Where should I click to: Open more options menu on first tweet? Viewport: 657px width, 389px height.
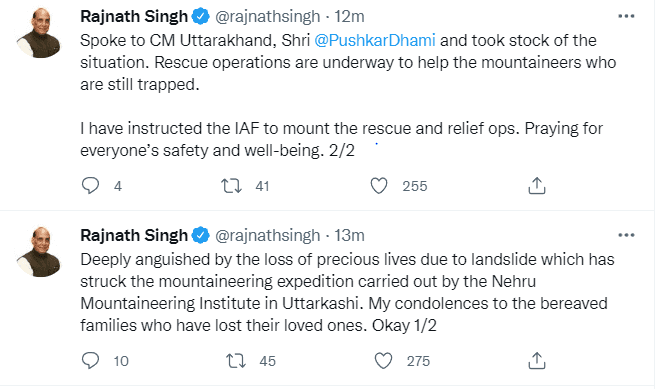626,16
